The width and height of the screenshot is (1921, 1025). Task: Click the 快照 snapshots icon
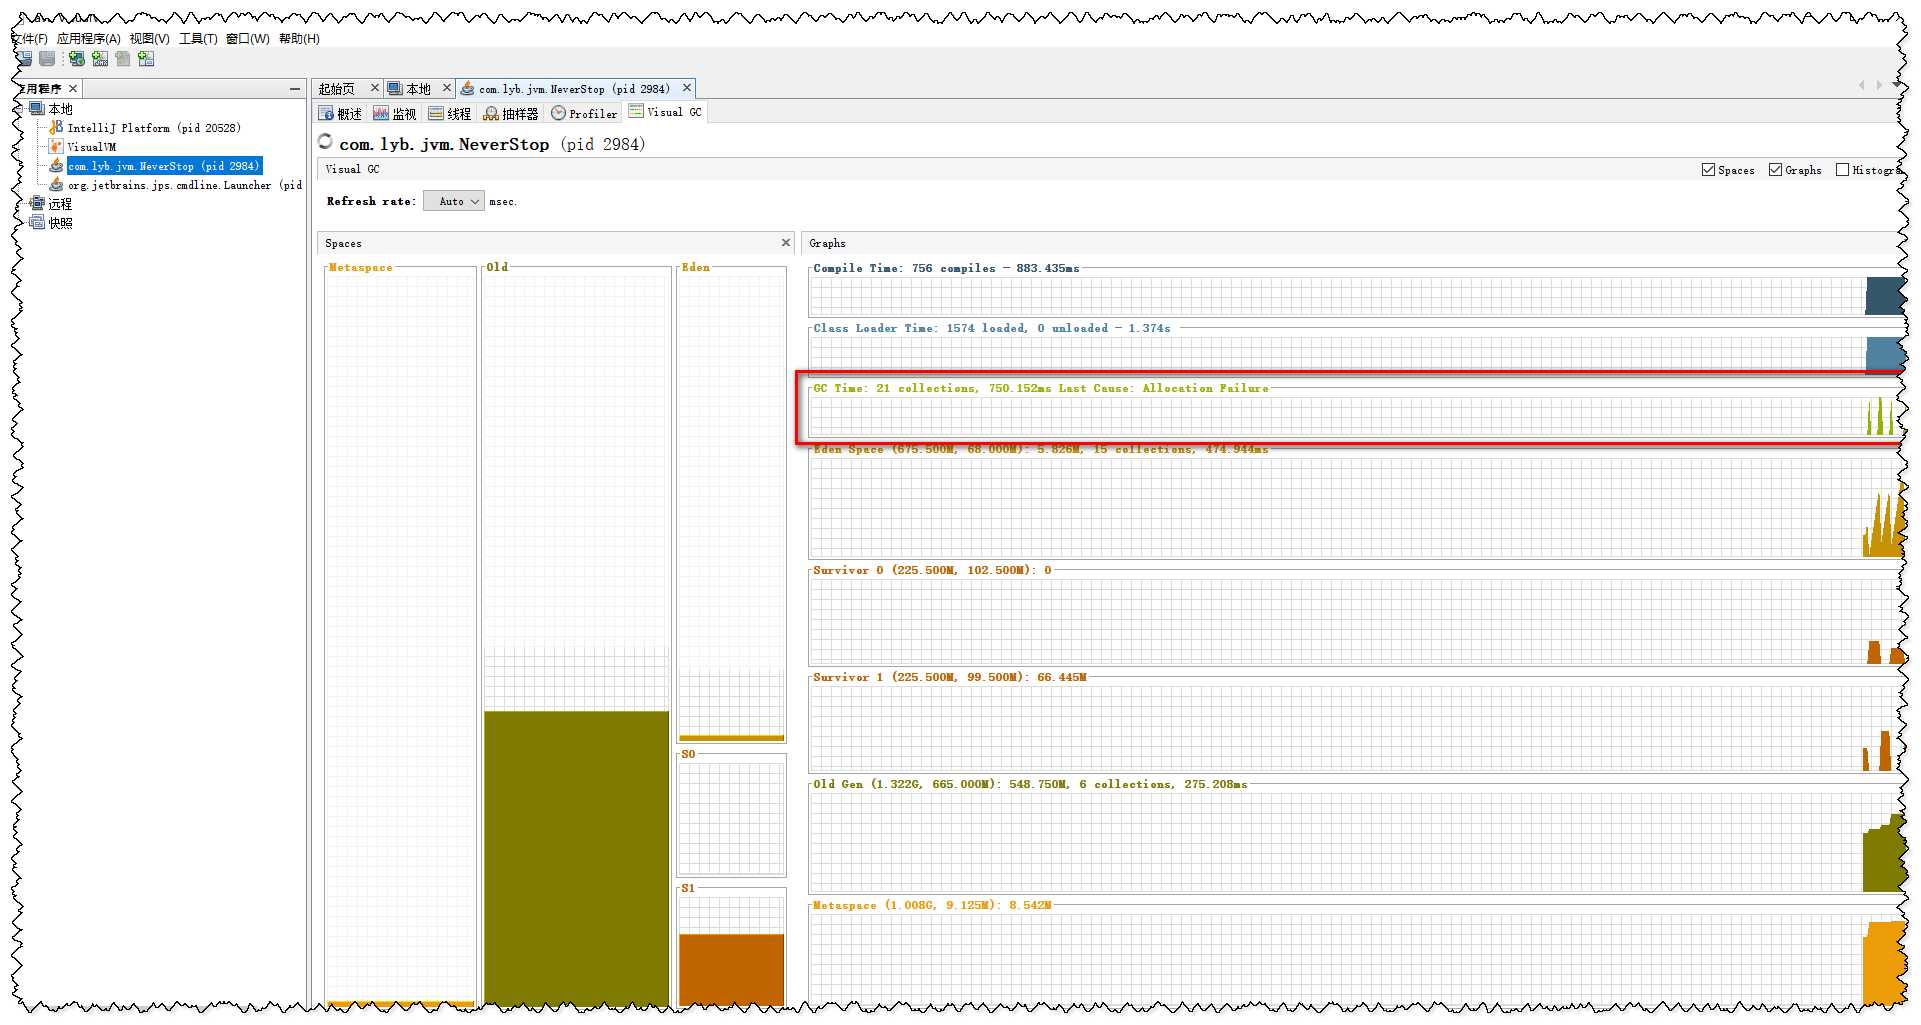tap(37, 222)
